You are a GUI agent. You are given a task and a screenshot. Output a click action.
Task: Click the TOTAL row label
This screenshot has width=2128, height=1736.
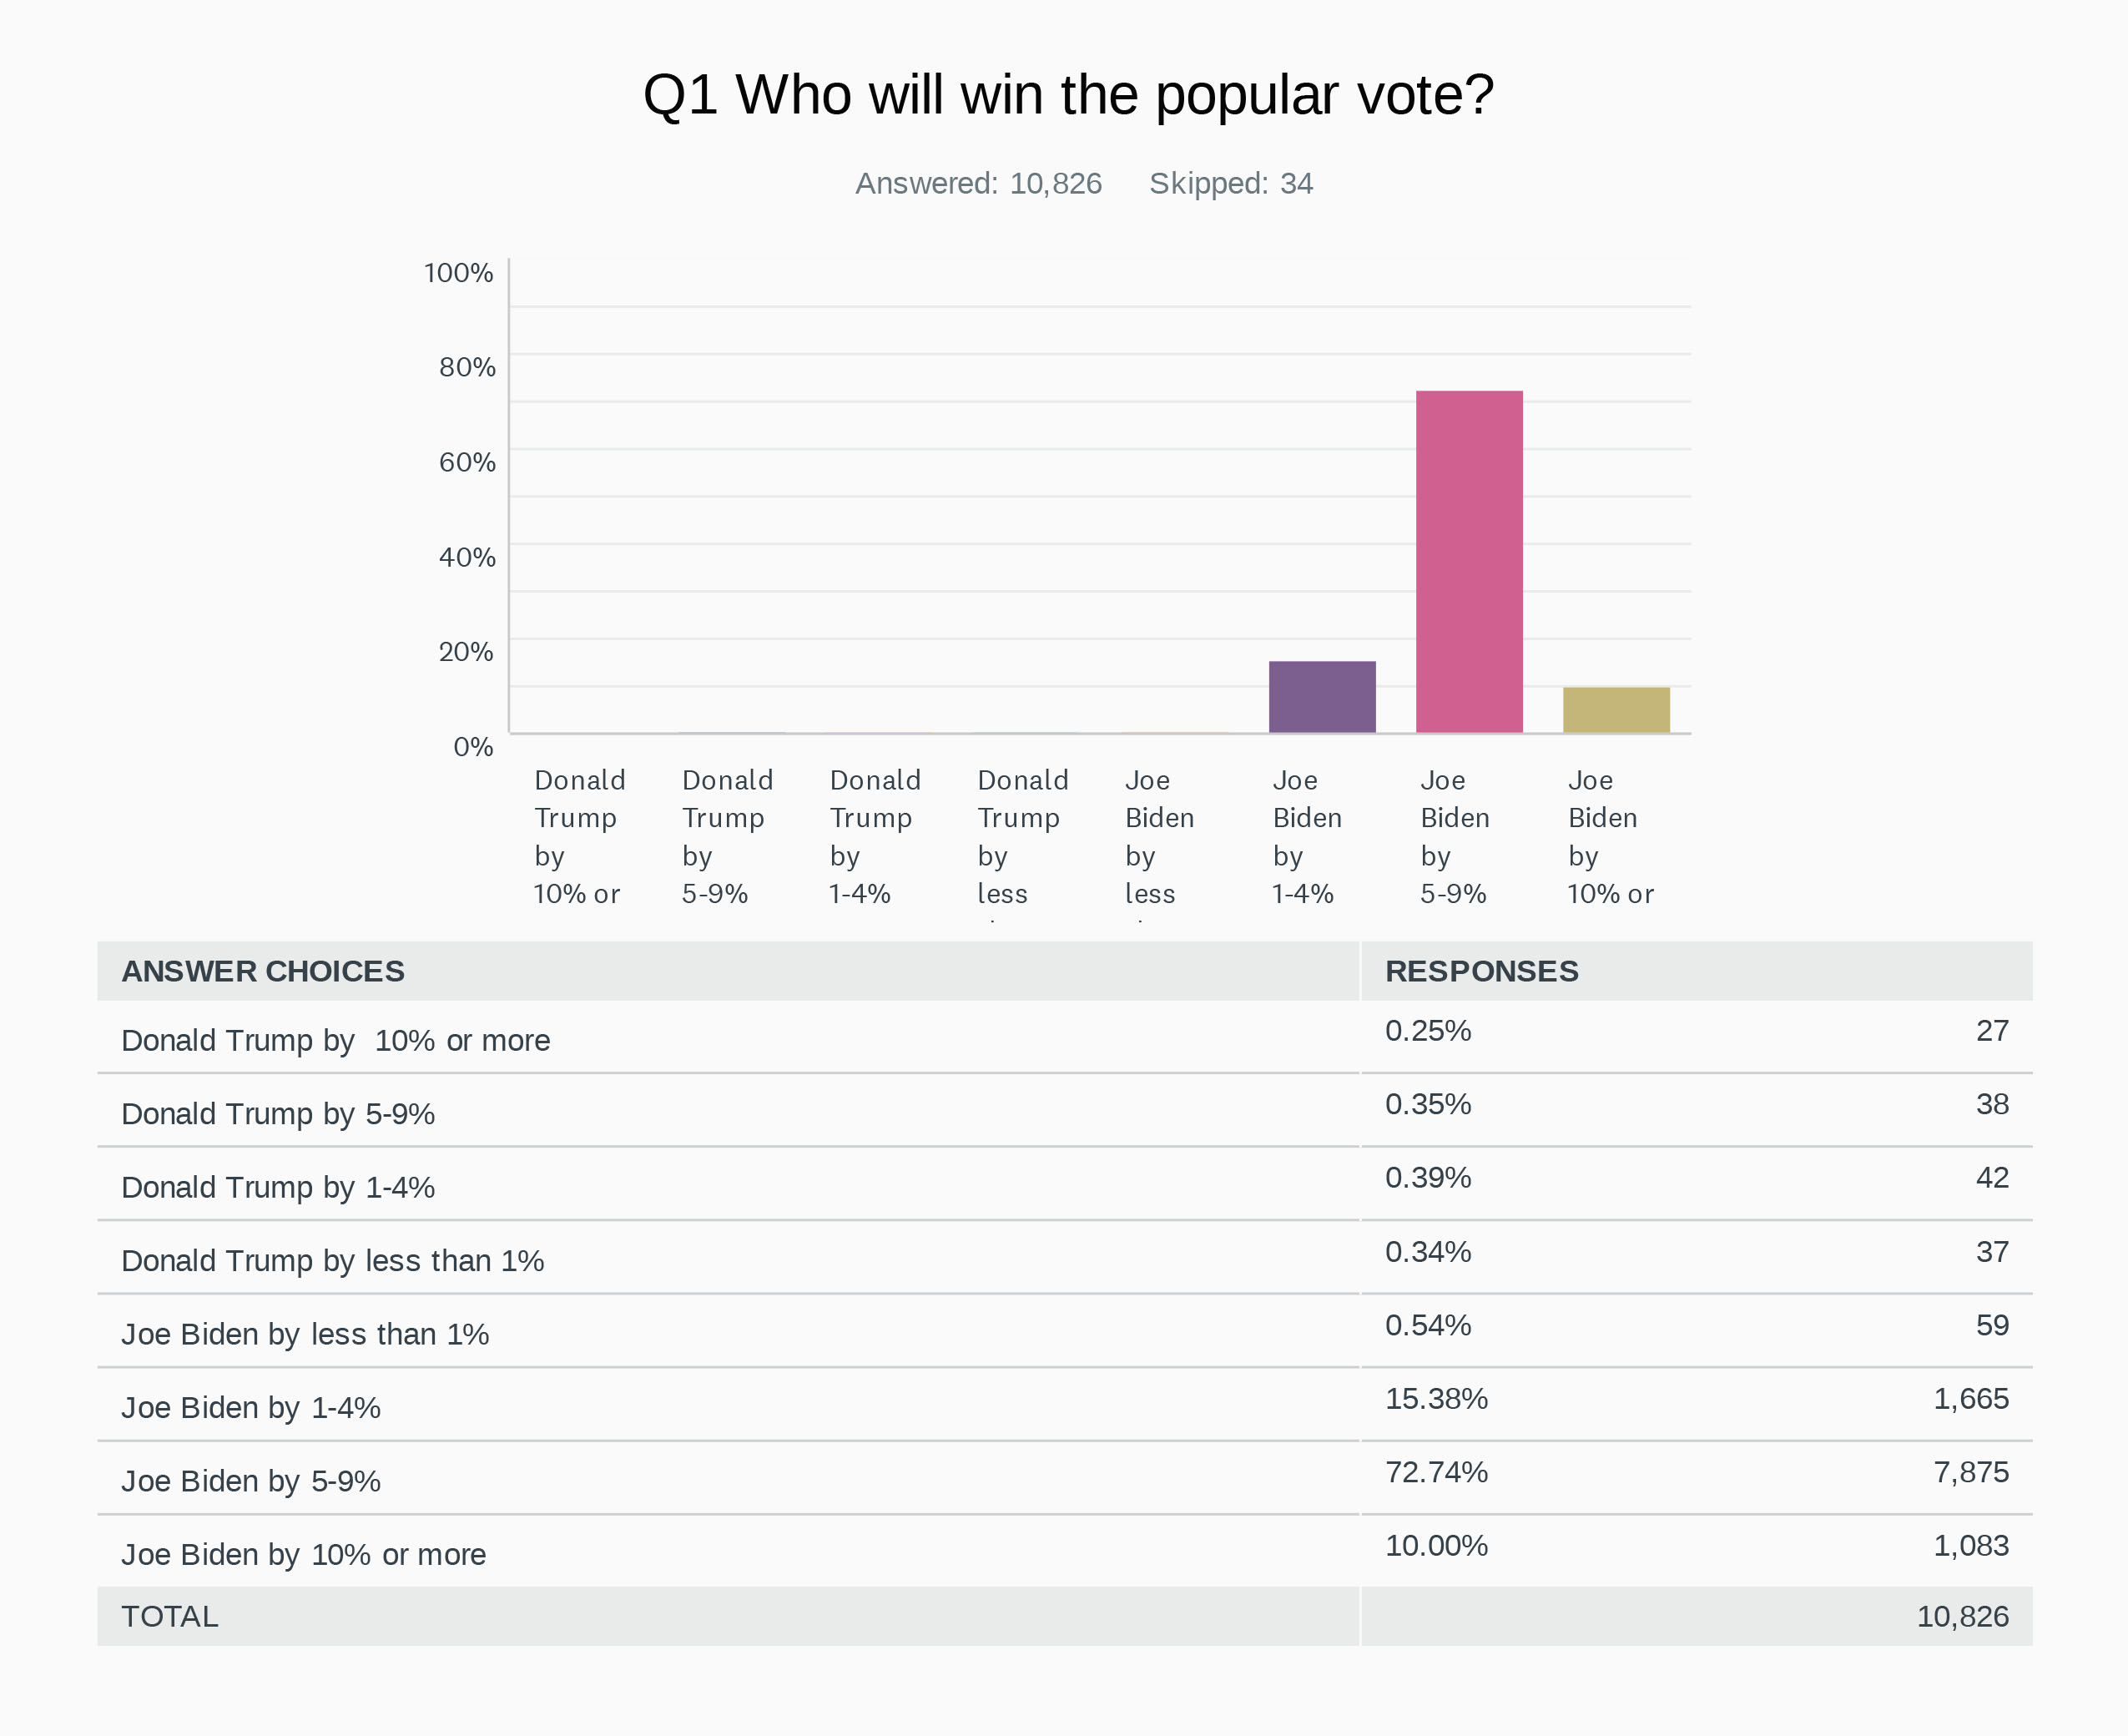(x=170, y=1617)
